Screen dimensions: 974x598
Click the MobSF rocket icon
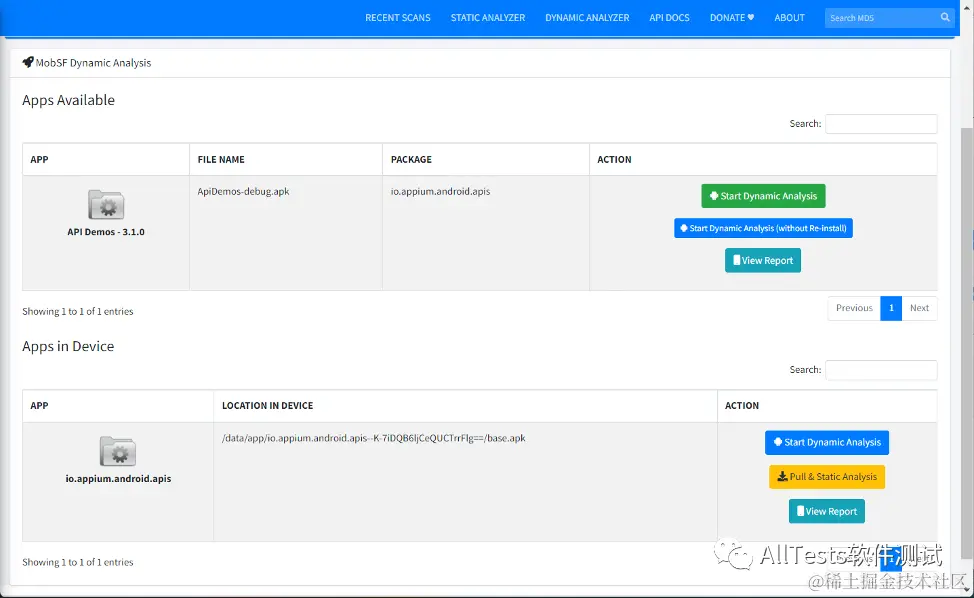point(28,62)
